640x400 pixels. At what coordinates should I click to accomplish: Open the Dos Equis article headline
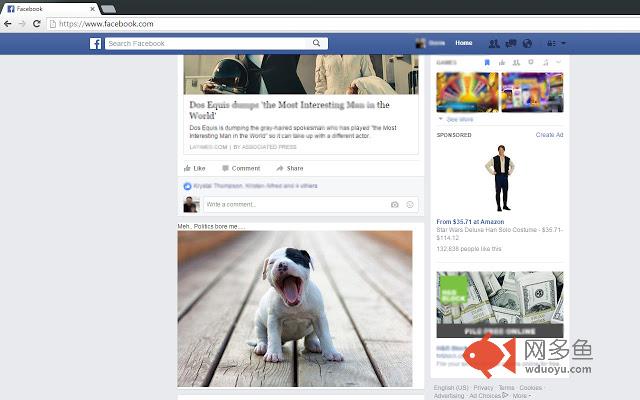289,110
